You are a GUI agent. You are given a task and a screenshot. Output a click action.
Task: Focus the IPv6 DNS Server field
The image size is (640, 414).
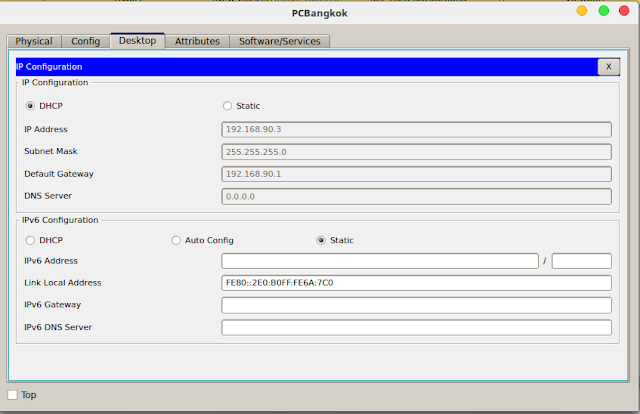click(416, 327)
